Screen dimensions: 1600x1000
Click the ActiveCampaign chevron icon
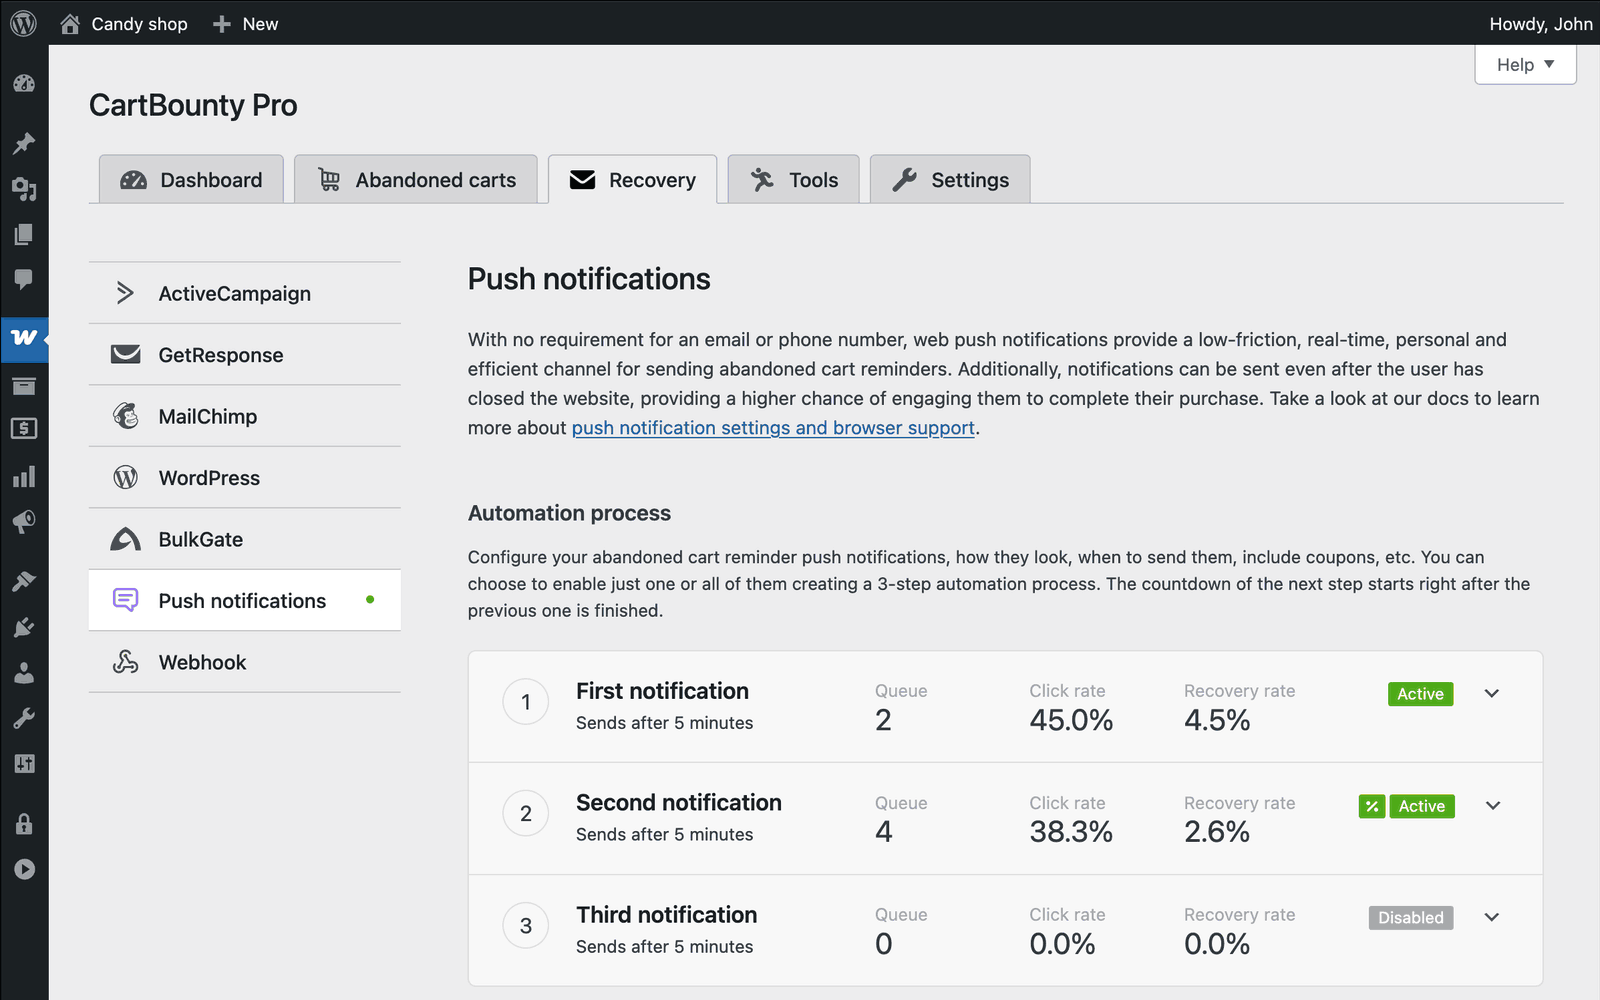125,293
